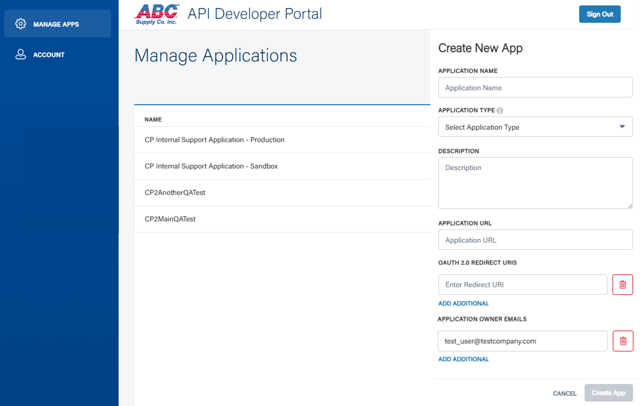
Task: Select the CP2MainQATest application row
Action: (170, 218)
